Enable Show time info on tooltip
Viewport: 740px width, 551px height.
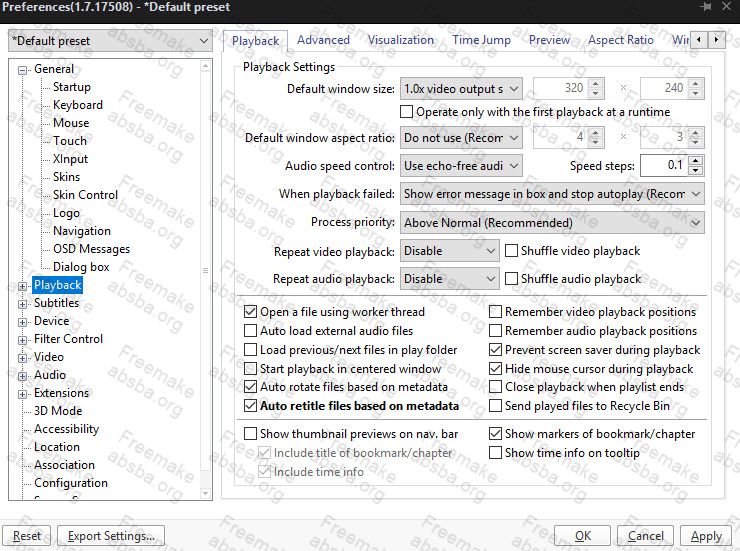click(x=495, y=452)
